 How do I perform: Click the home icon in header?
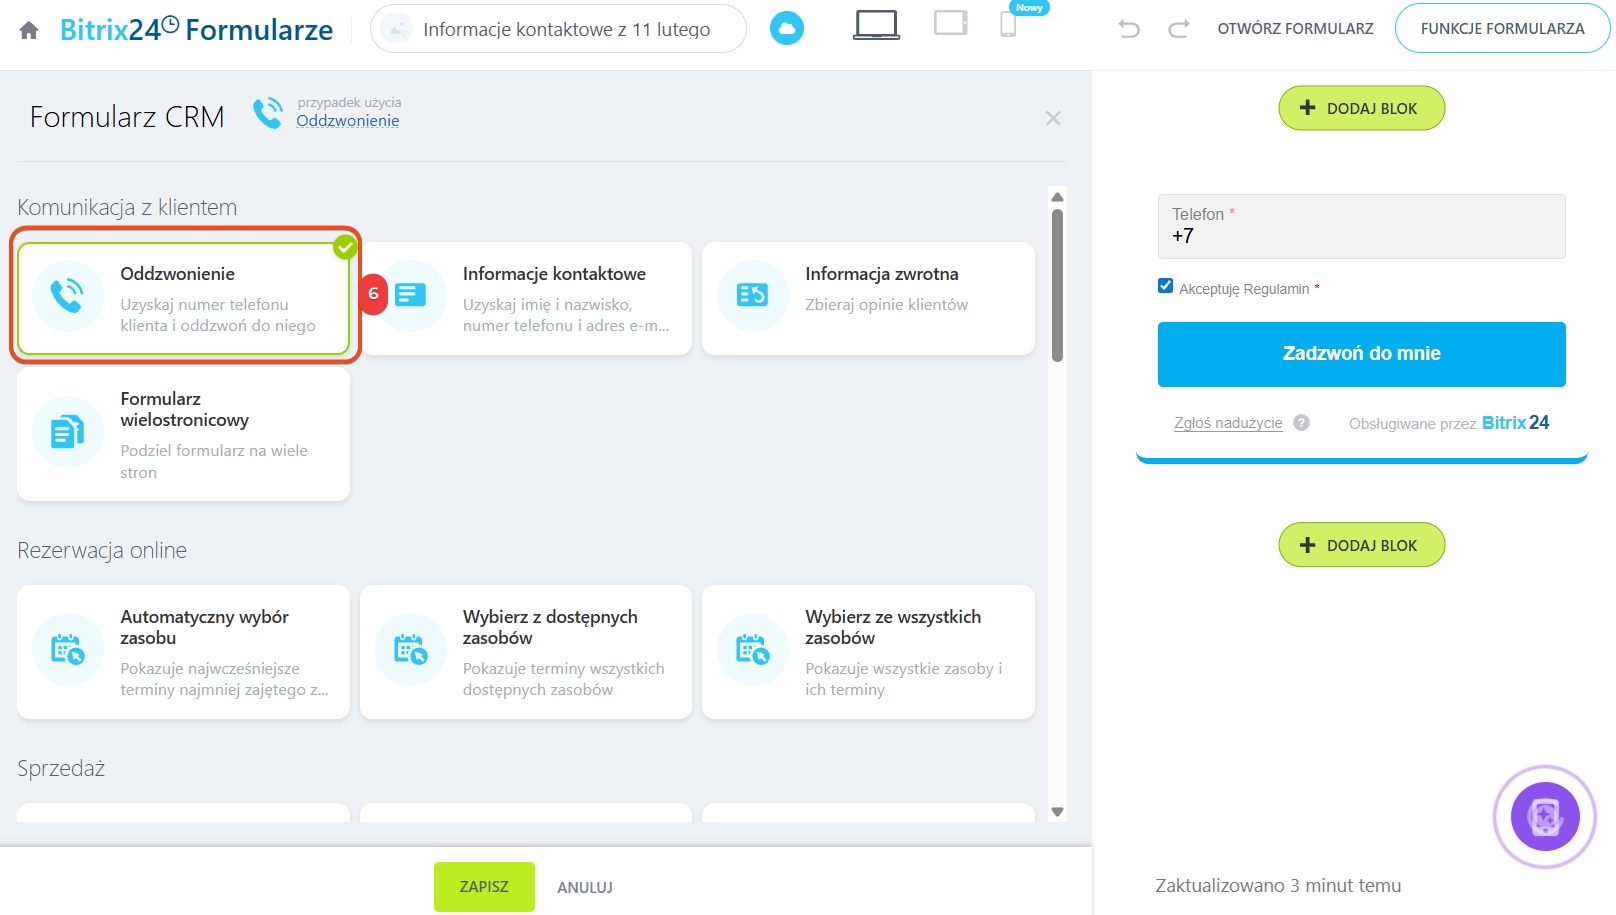pyautogui.click(x=29, y=30)
